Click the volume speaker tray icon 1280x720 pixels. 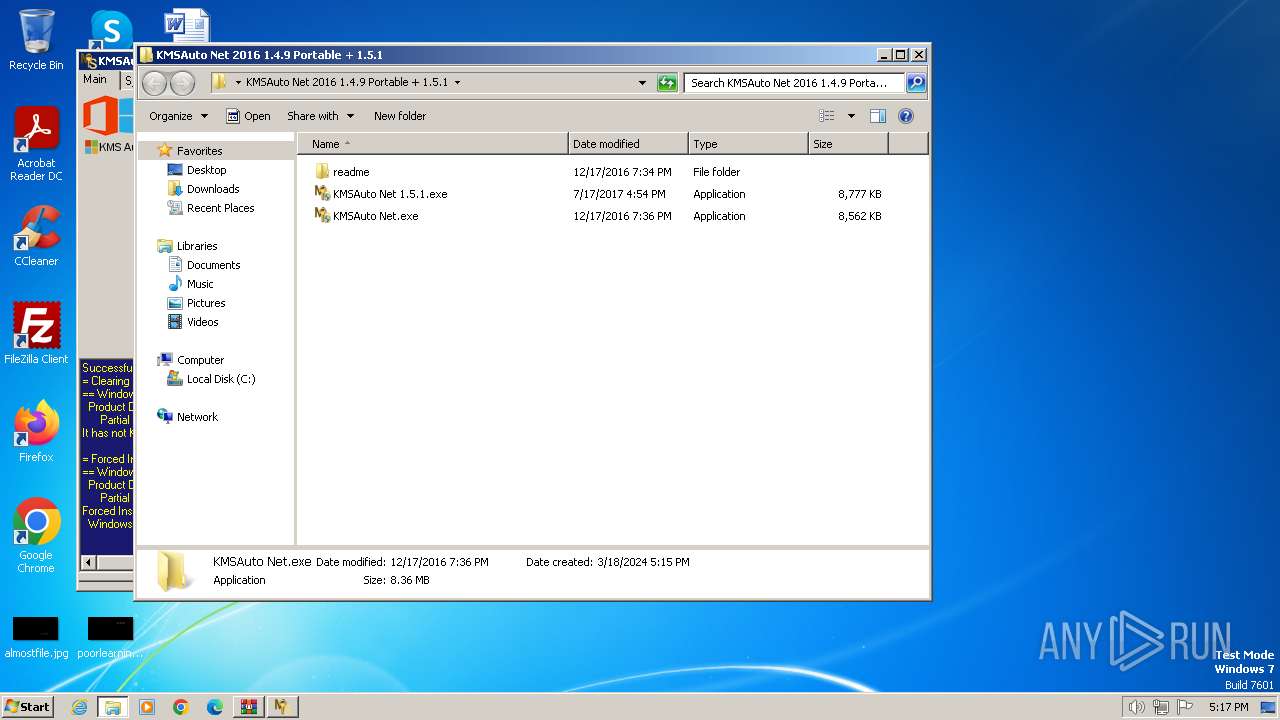coord(1136,707)
